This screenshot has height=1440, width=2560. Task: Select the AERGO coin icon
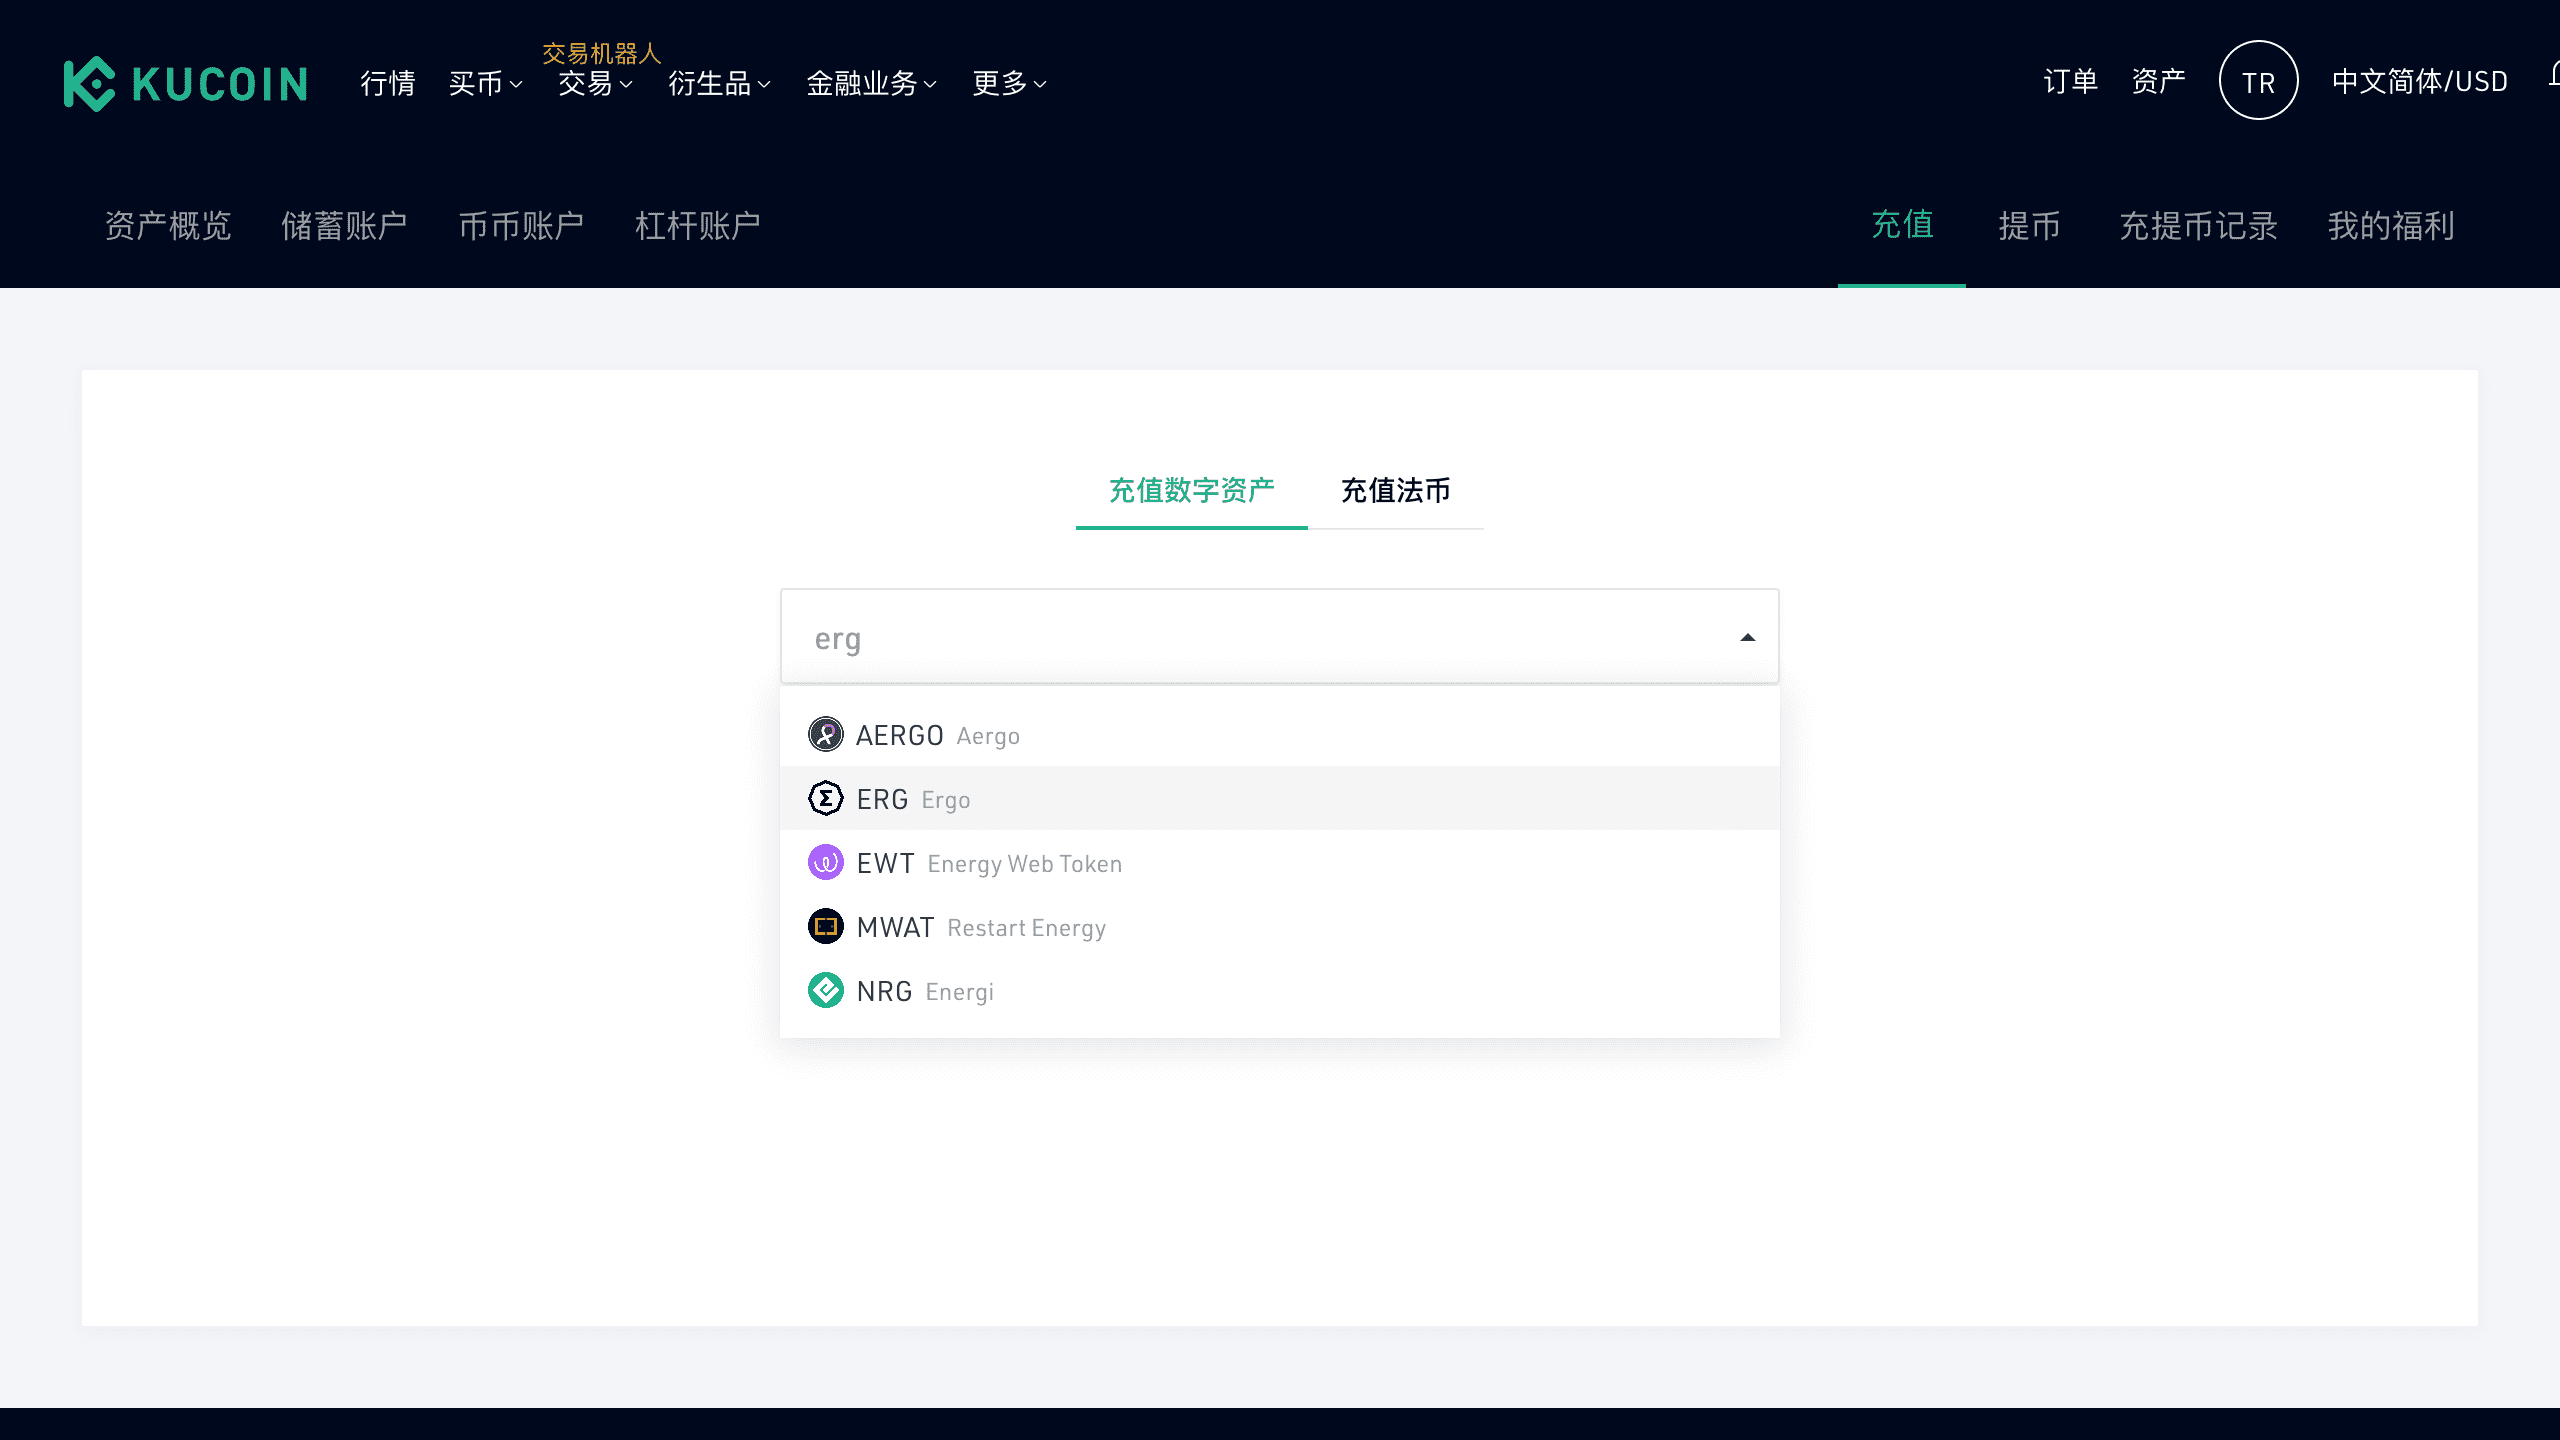point(826,733)
